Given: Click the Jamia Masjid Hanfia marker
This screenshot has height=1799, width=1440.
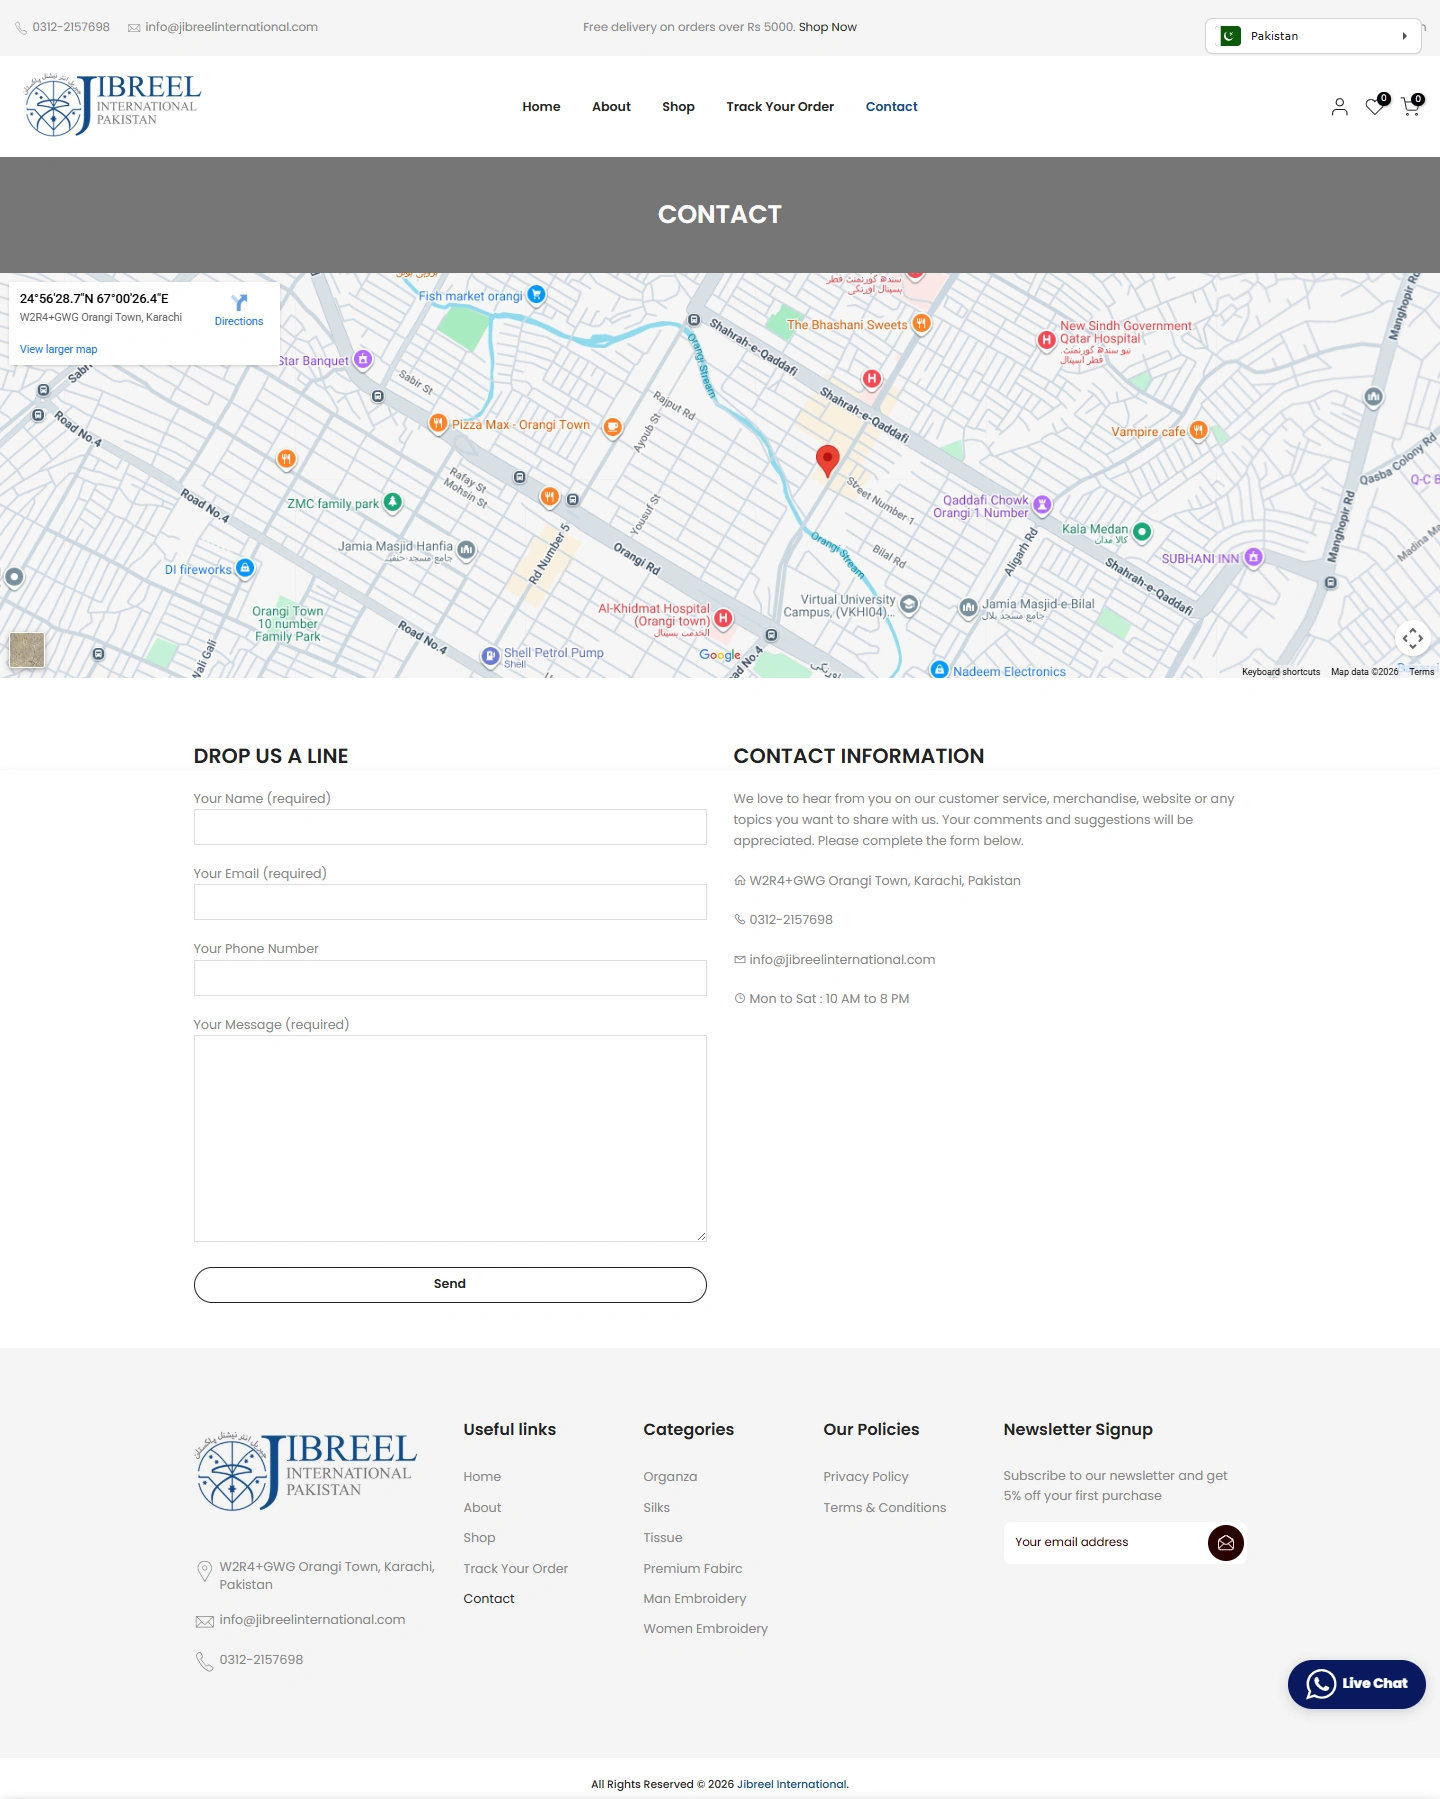Looking at the screenshot, I should pyautogui.click(x=466, y=549).
